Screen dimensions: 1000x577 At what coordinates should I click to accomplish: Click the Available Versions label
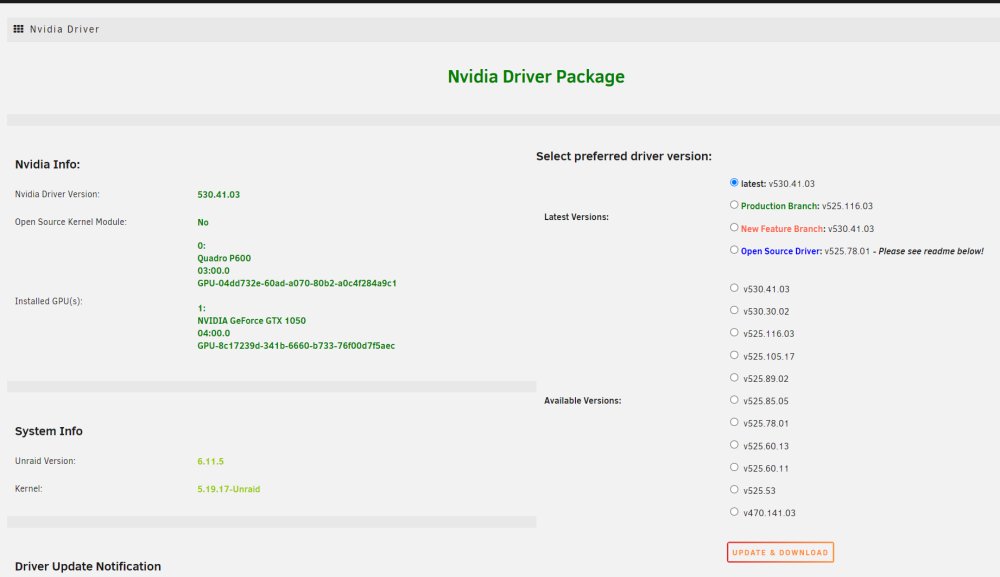coord(582,400)
